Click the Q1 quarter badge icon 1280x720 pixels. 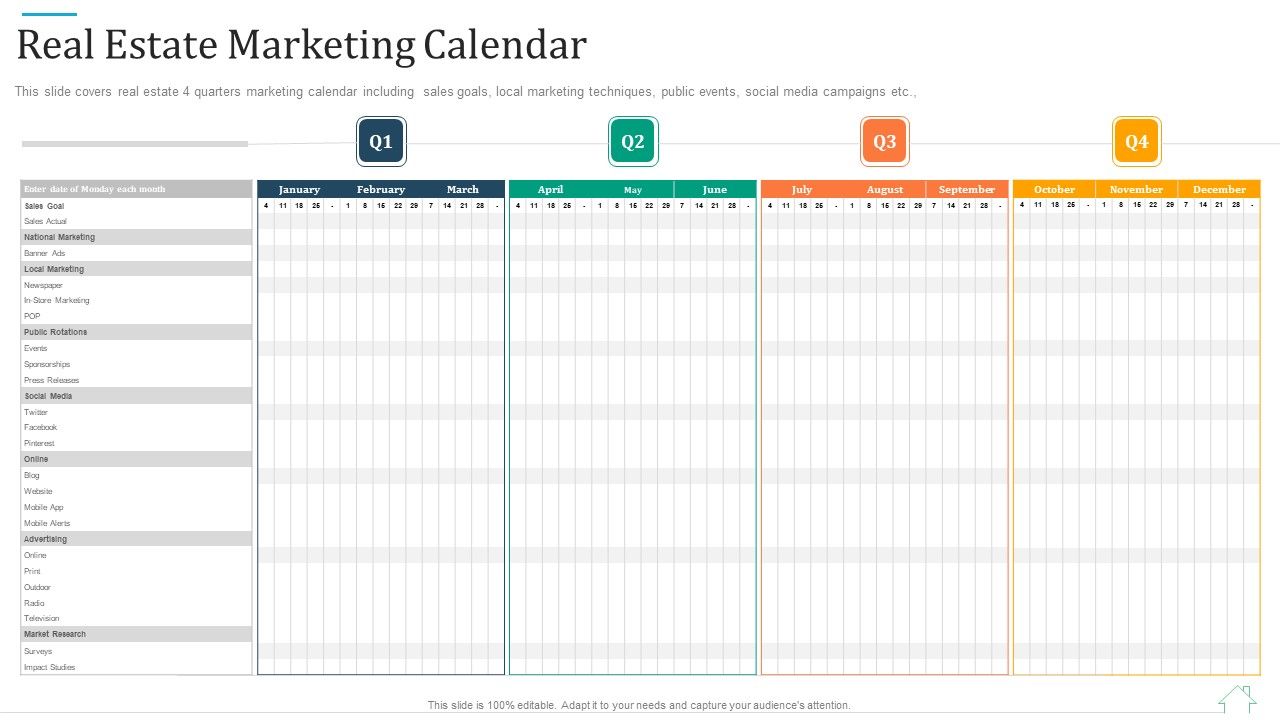click(x=381, y=141)
